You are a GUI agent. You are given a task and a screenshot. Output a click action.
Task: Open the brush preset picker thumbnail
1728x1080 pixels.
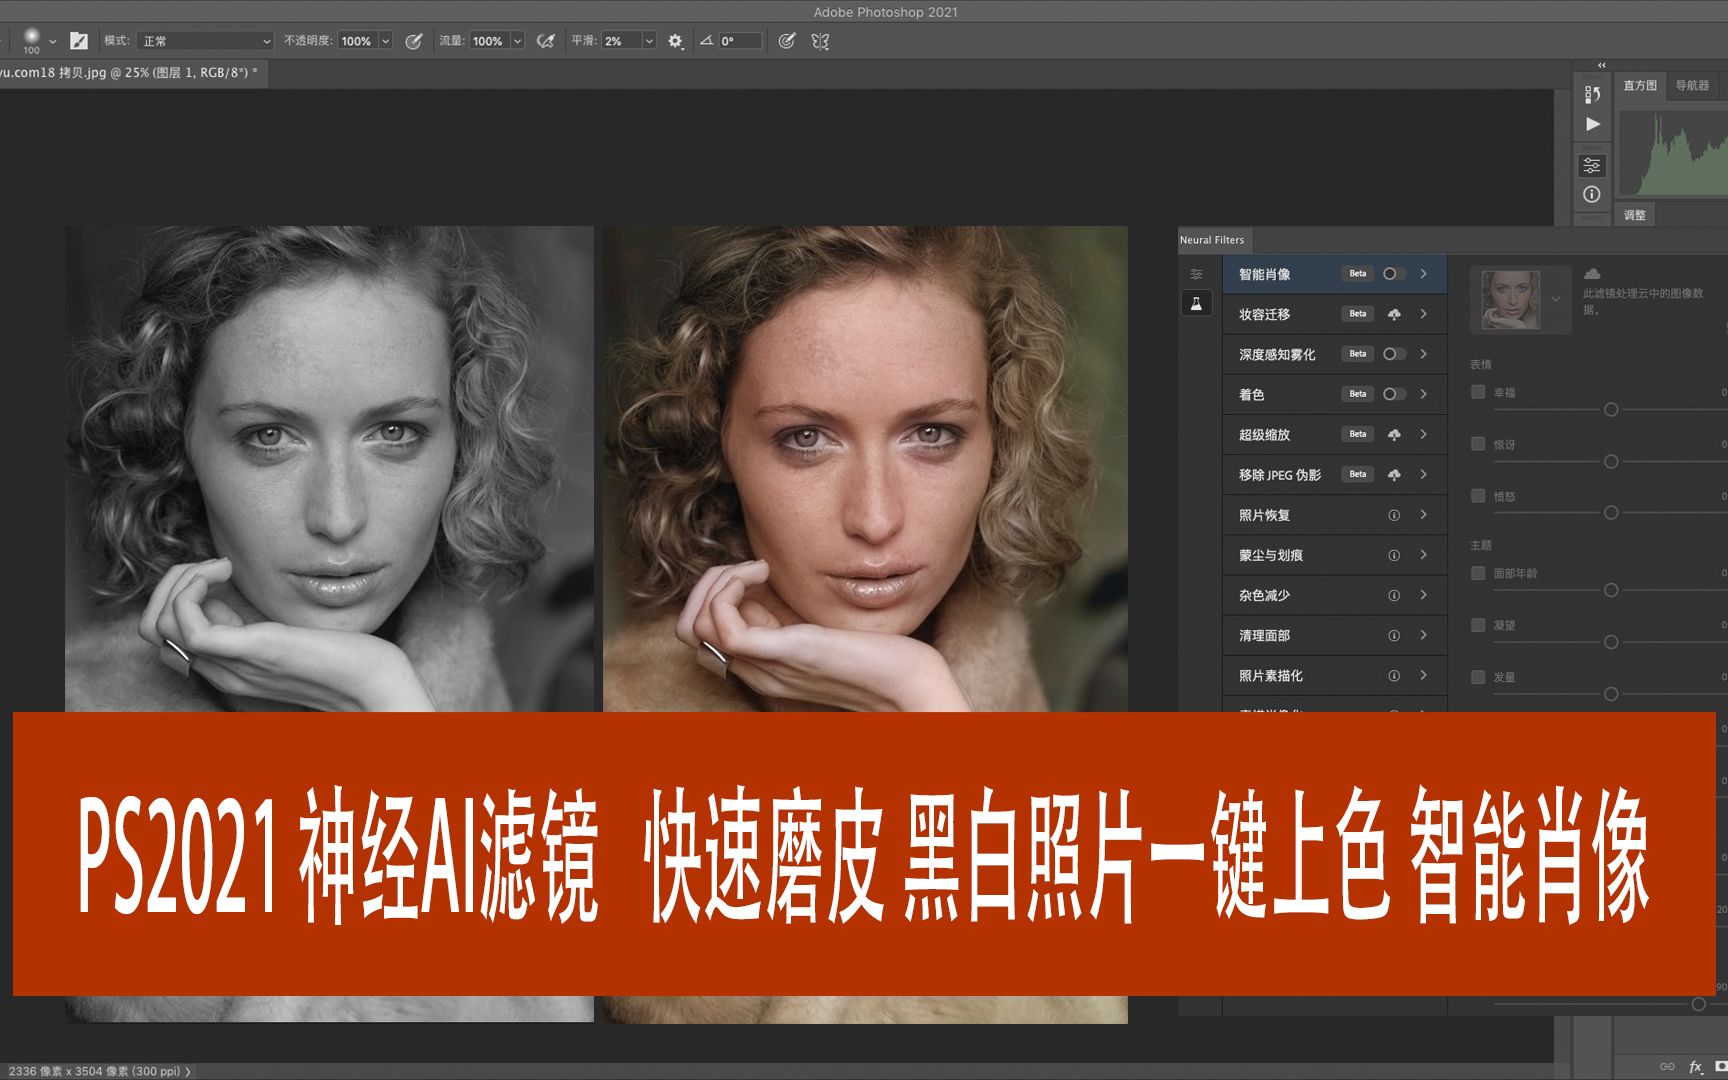(31, 39)
